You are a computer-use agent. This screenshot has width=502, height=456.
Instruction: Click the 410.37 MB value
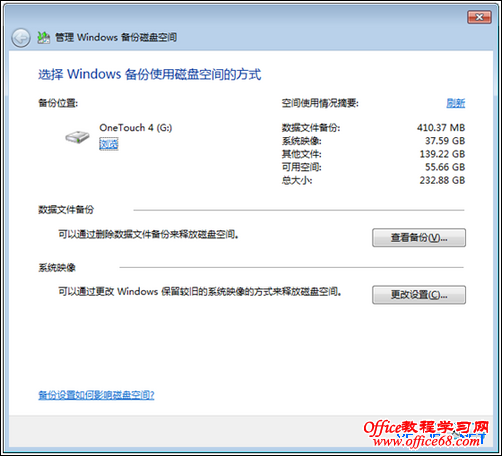[441, 128]
